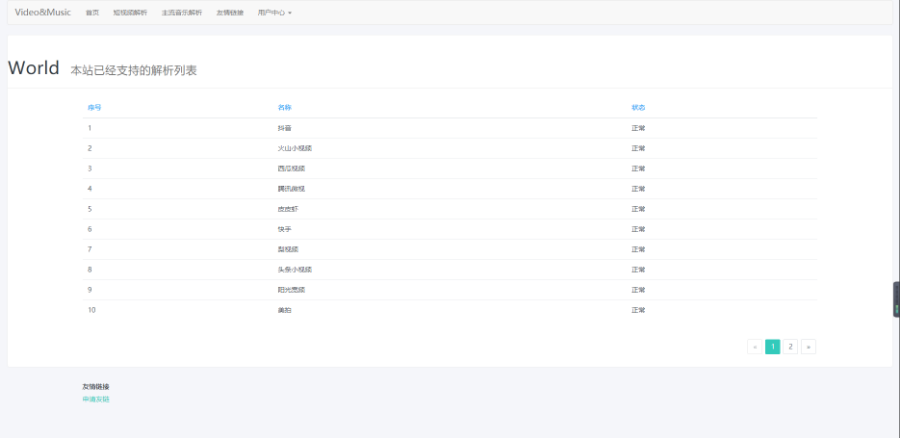
Task: Go to previous page with « arrow
Action: [x=754, y=347]
